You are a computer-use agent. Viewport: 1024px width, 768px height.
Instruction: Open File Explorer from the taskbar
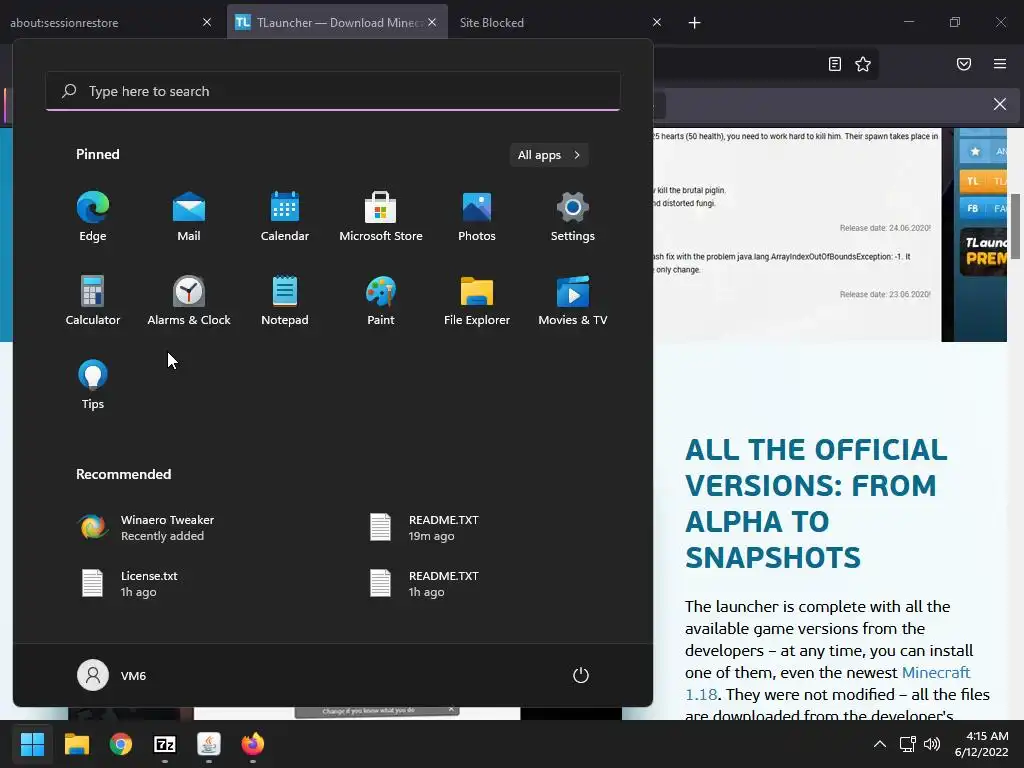coord(76,744)
